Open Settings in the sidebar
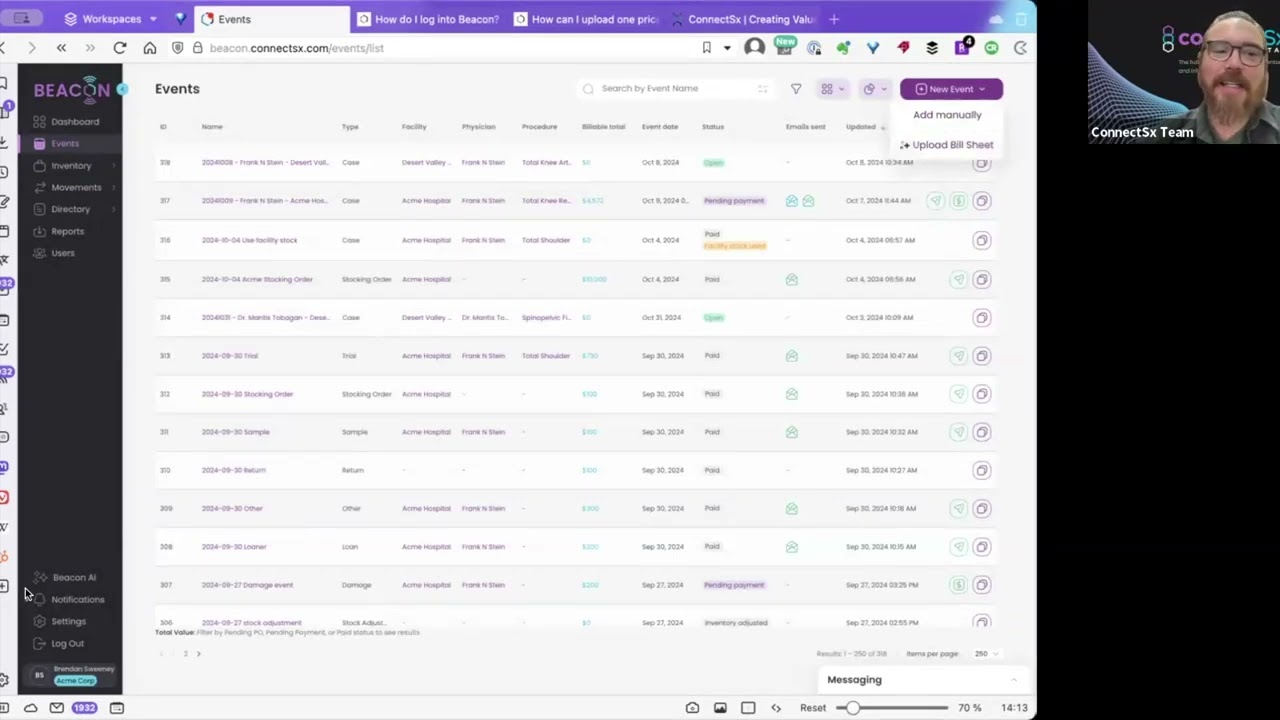The height and width of the screenshot is (720, 1280). coord(66,622)
